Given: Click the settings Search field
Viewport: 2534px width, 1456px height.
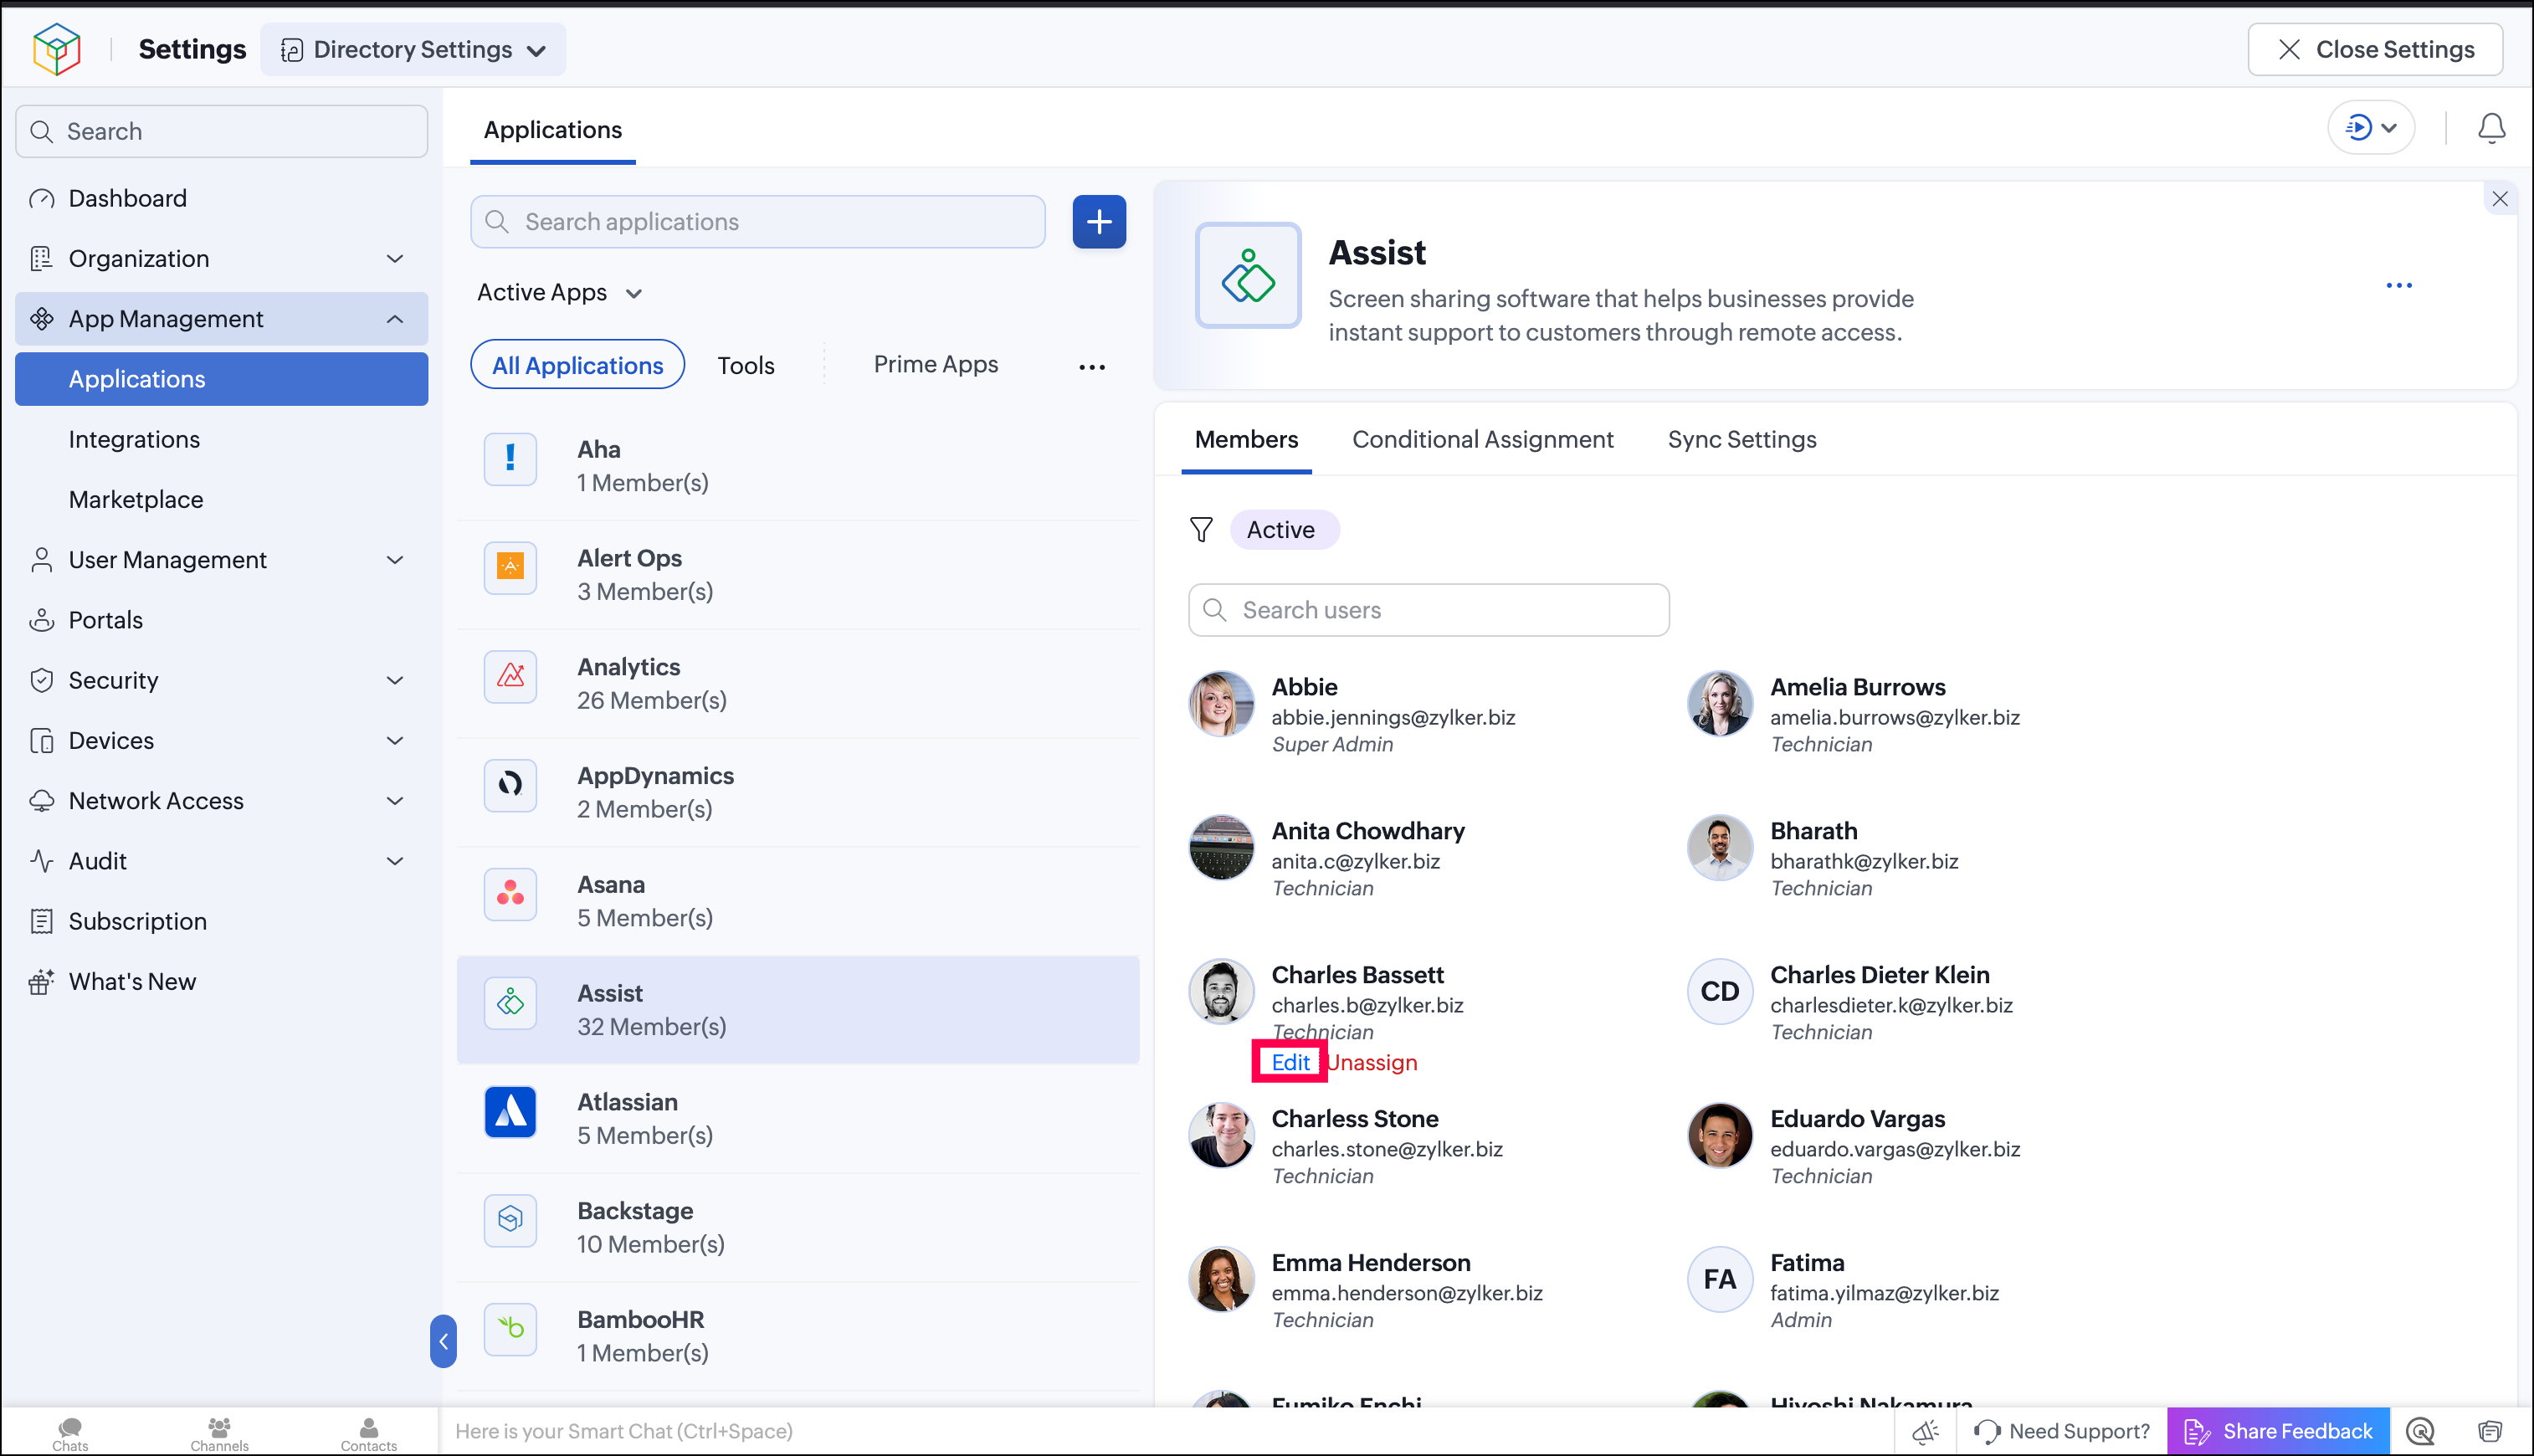Looking at the screenshot, I should point(221,132).
